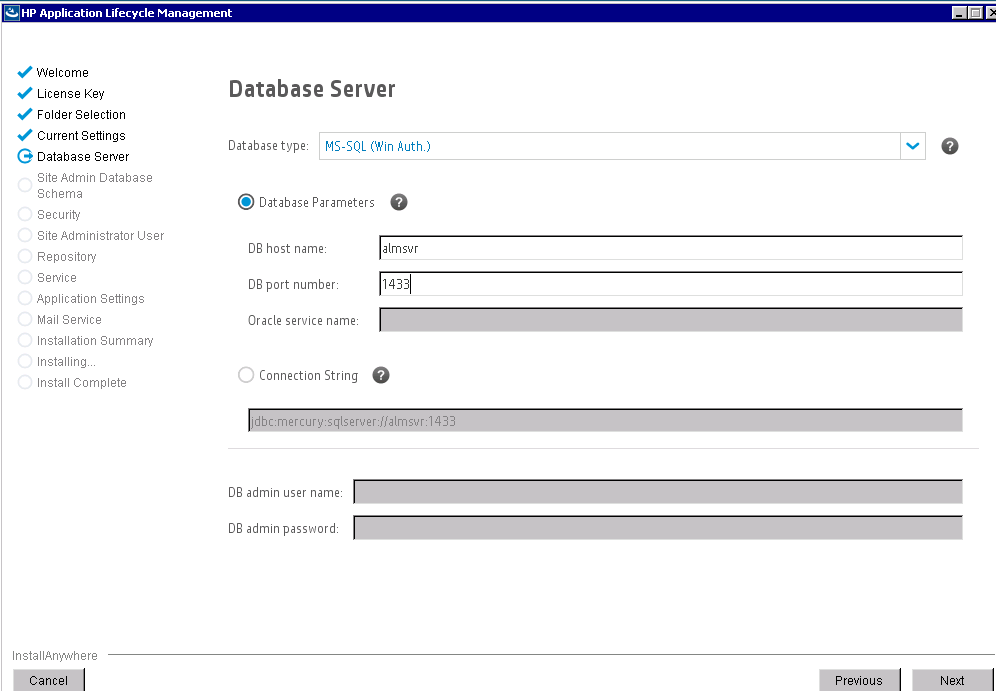Screen dimensions: 996x691
Task: Click the Previous button
Action: point(859,680)
